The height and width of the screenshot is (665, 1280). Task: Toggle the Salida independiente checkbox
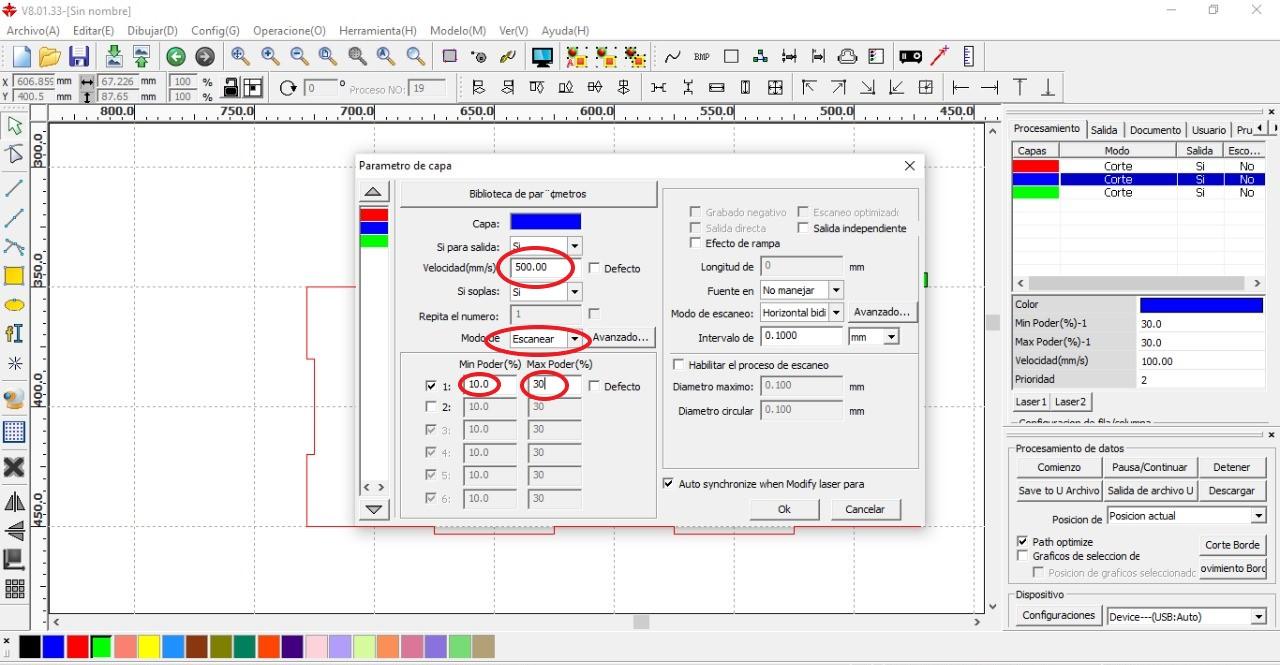(x=803, y=228)
